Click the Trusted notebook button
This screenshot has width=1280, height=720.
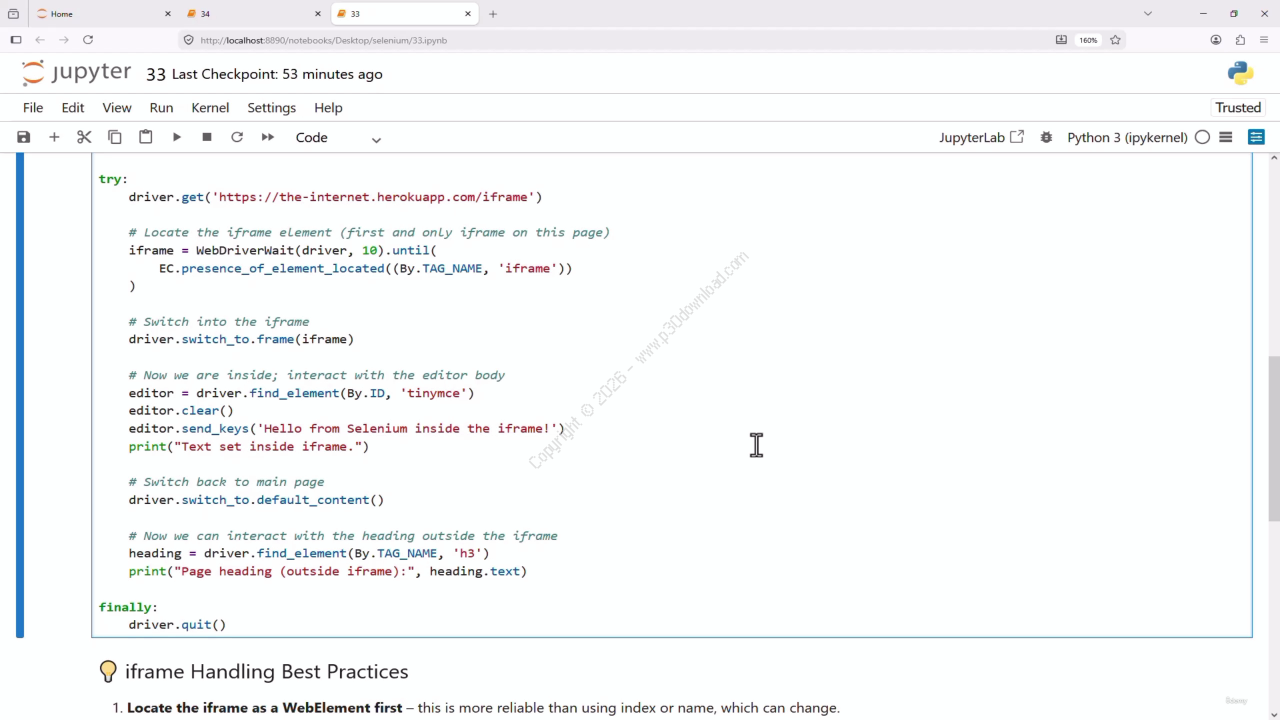point(1238,108)
